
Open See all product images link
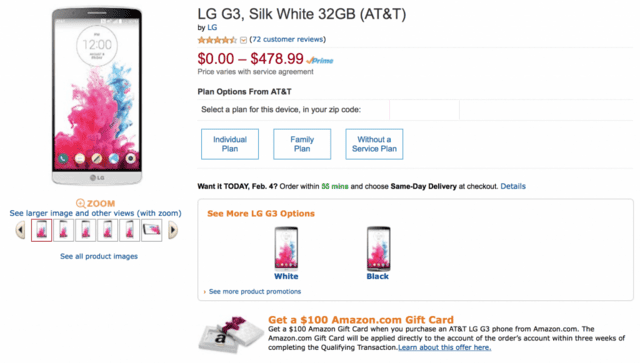[x=99, y=256]
